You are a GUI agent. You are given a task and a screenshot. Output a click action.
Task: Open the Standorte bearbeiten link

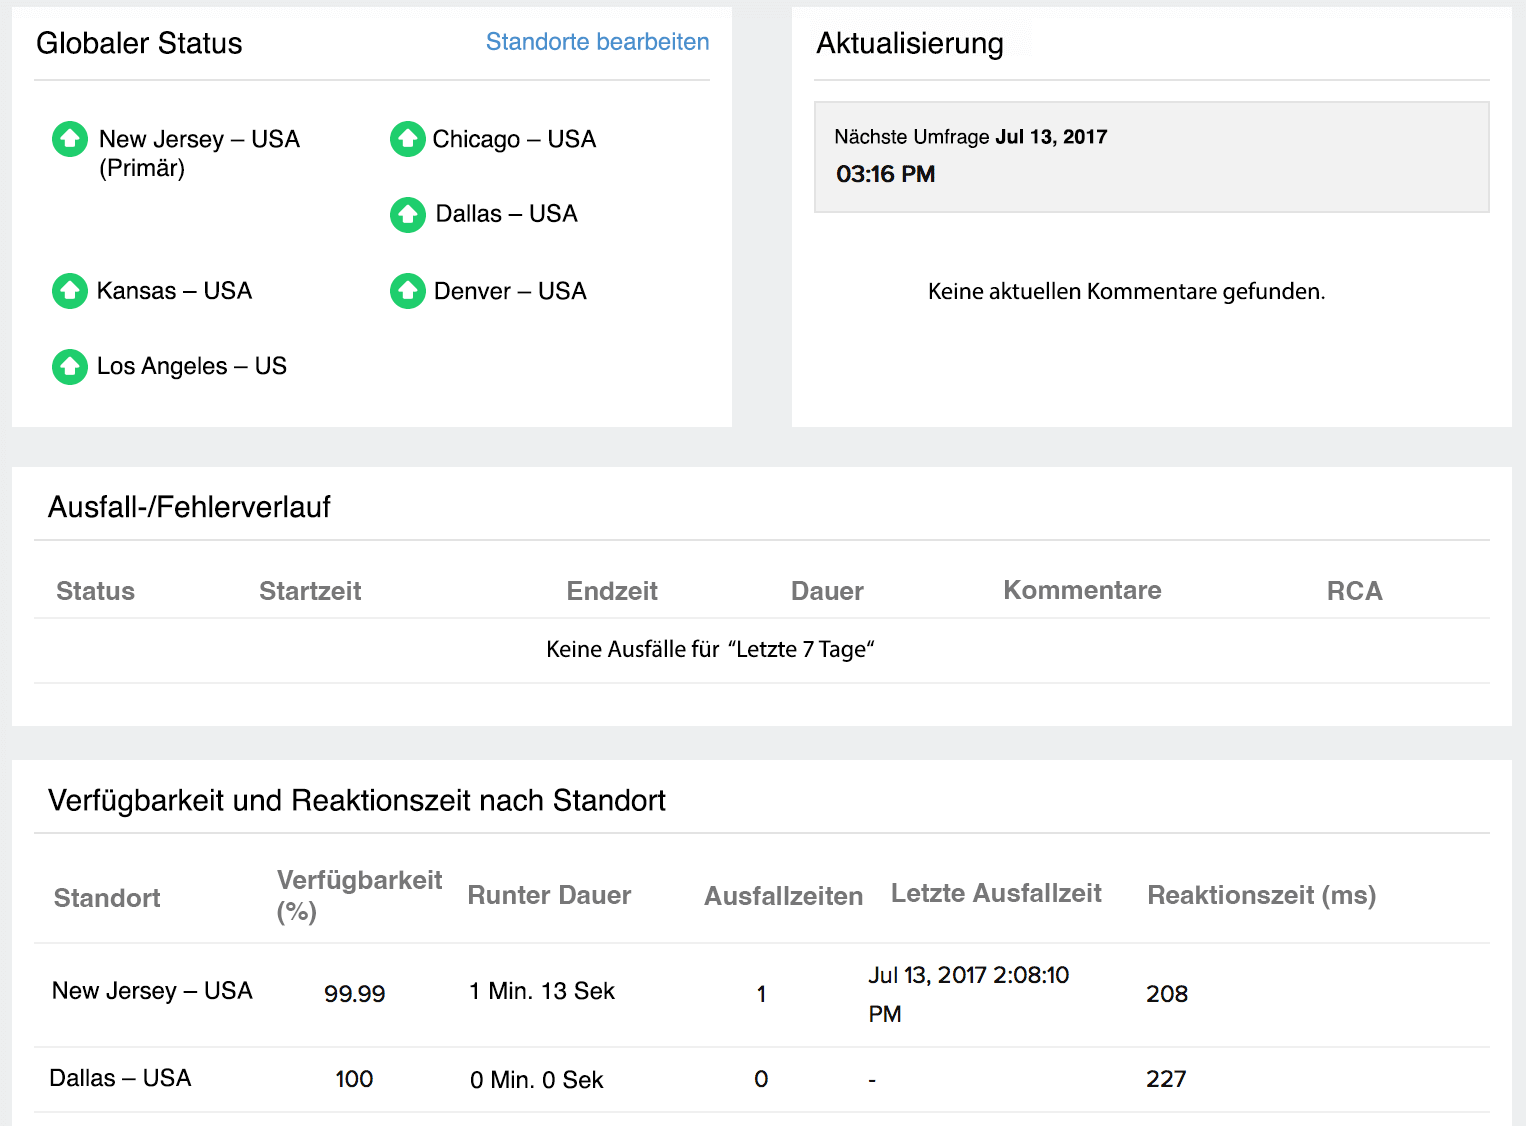(597, 42)
